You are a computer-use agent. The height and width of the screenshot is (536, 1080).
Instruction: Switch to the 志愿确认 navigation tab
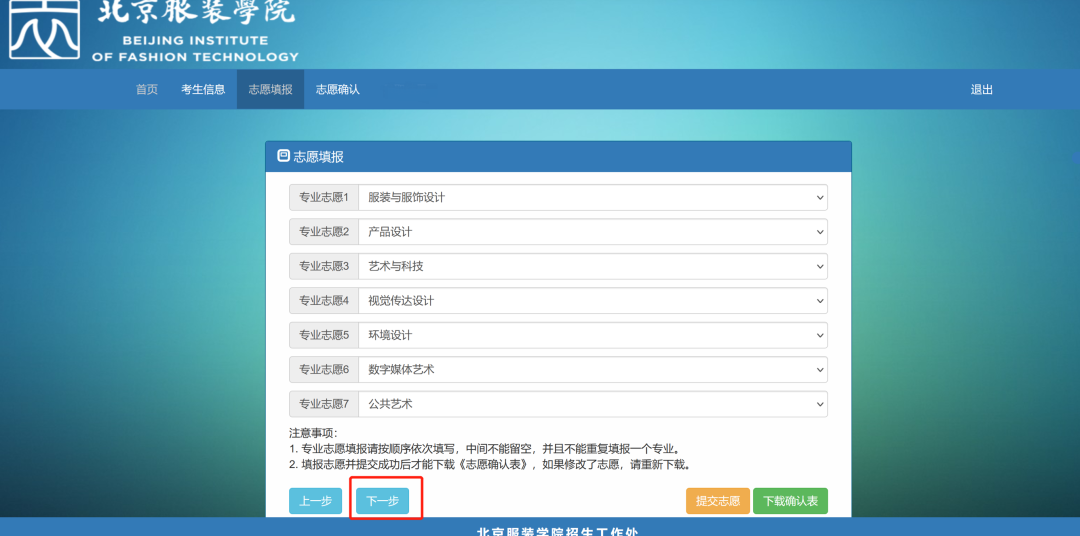pyautogui.click(x=338, y=90)
